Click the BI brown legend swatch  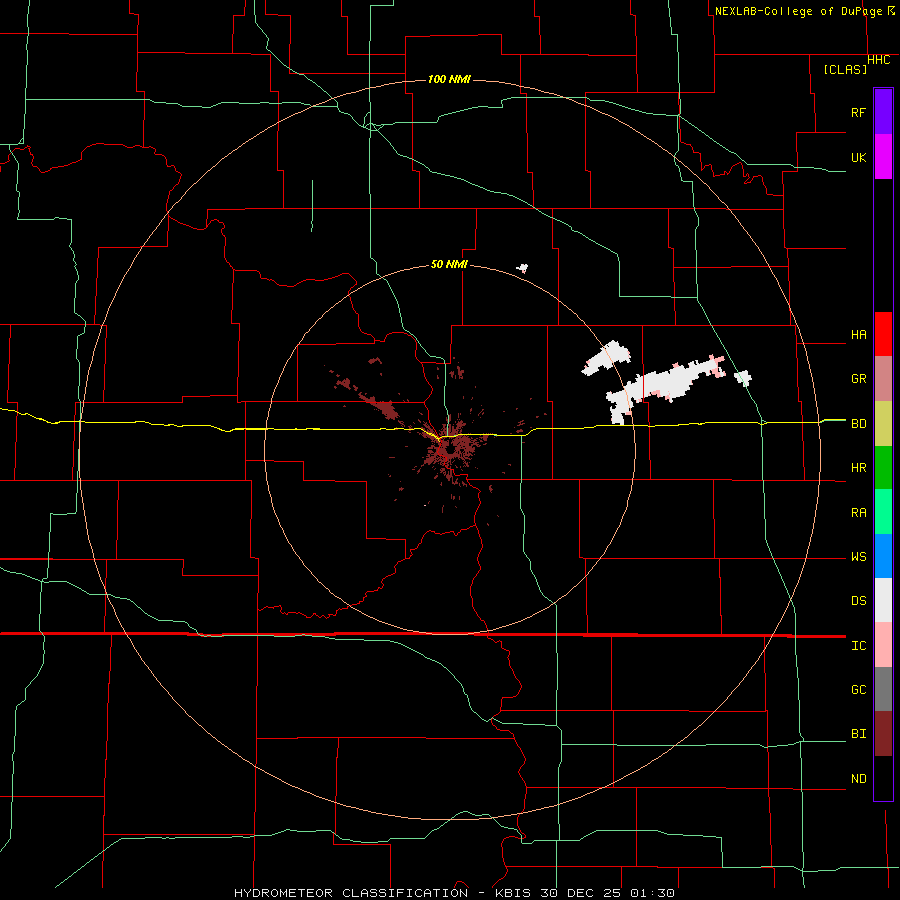pyautogui.click(x=883, y=734)
